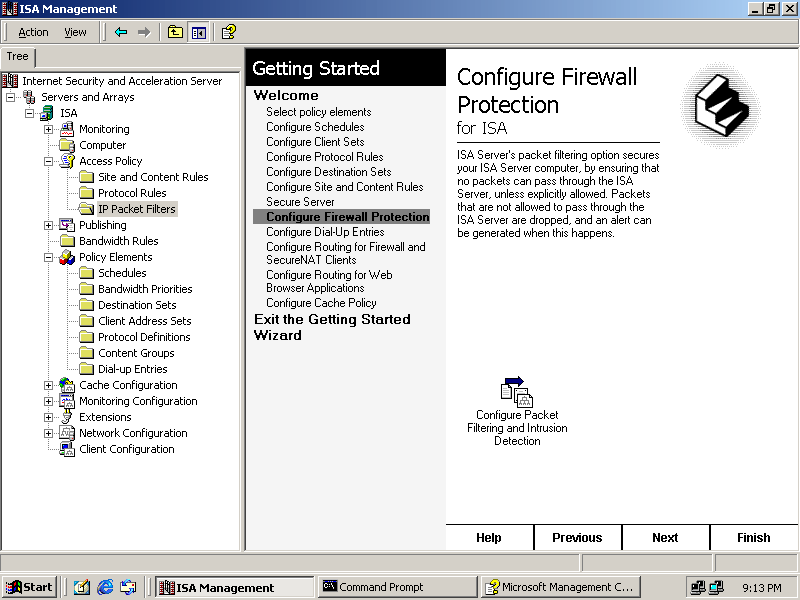Open the Secure Server wizard step
Image resolution: width=800 pixels, height=600 pixels.
pyautogui.click(x=300, y=202)
